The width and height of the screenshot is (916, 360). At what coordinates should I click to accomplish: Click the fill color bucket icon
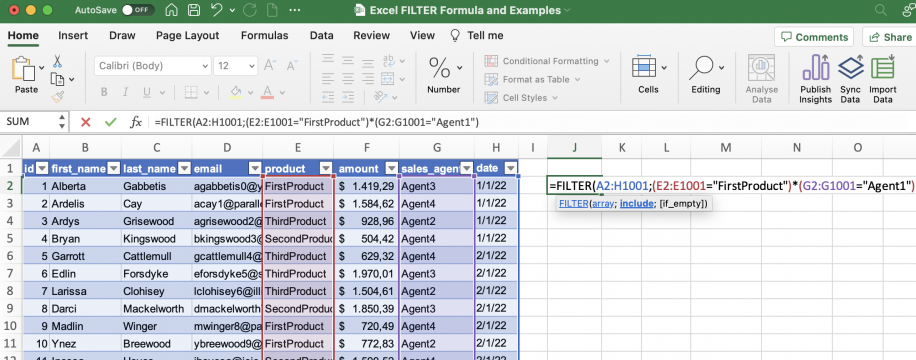coord(236,92)
